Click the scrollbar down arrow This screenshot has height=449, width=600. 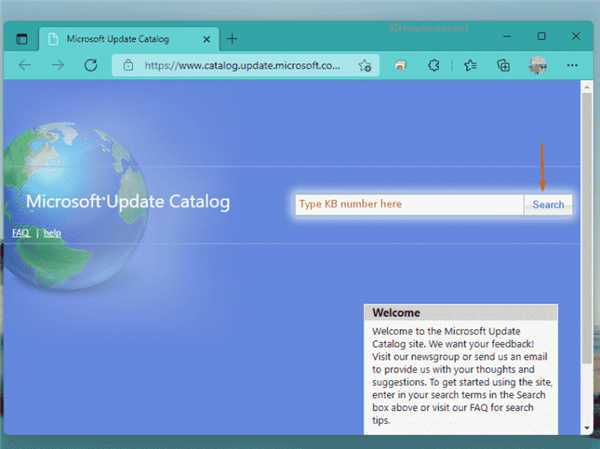(x=586, y=427)
